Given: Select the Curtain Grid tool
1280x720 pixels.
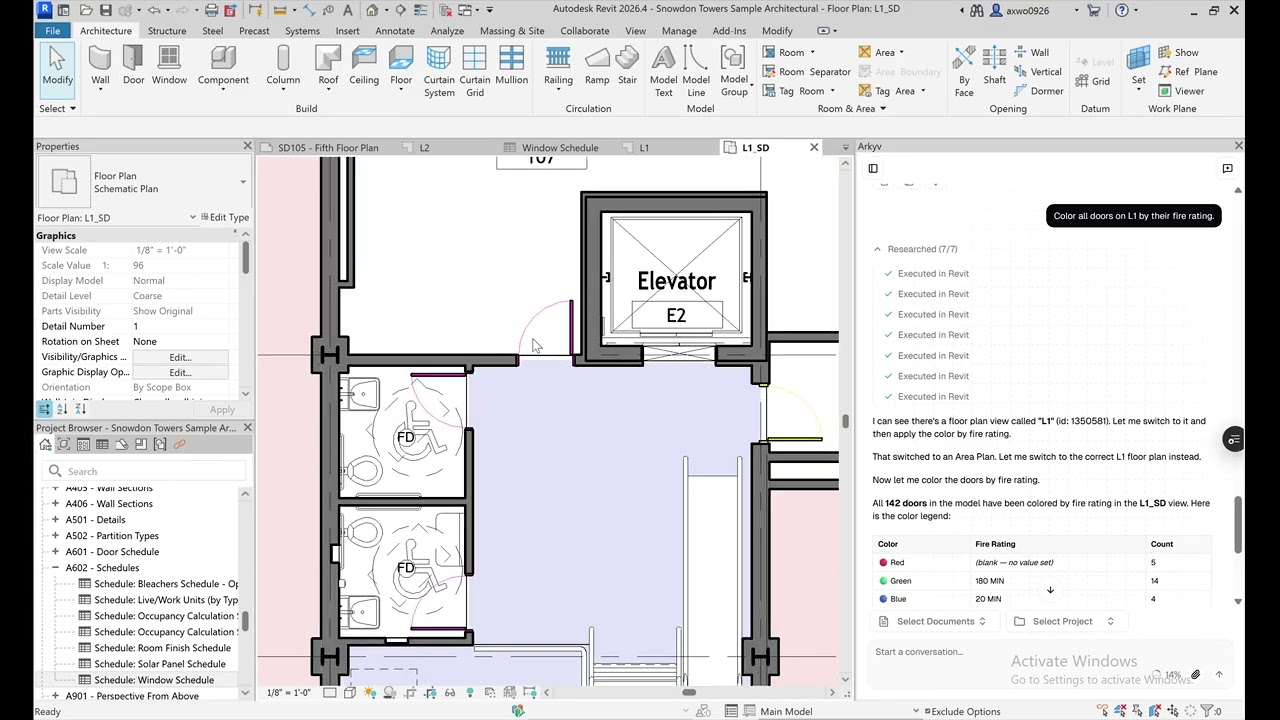Looking at the screenshot, I should (475, 72).
